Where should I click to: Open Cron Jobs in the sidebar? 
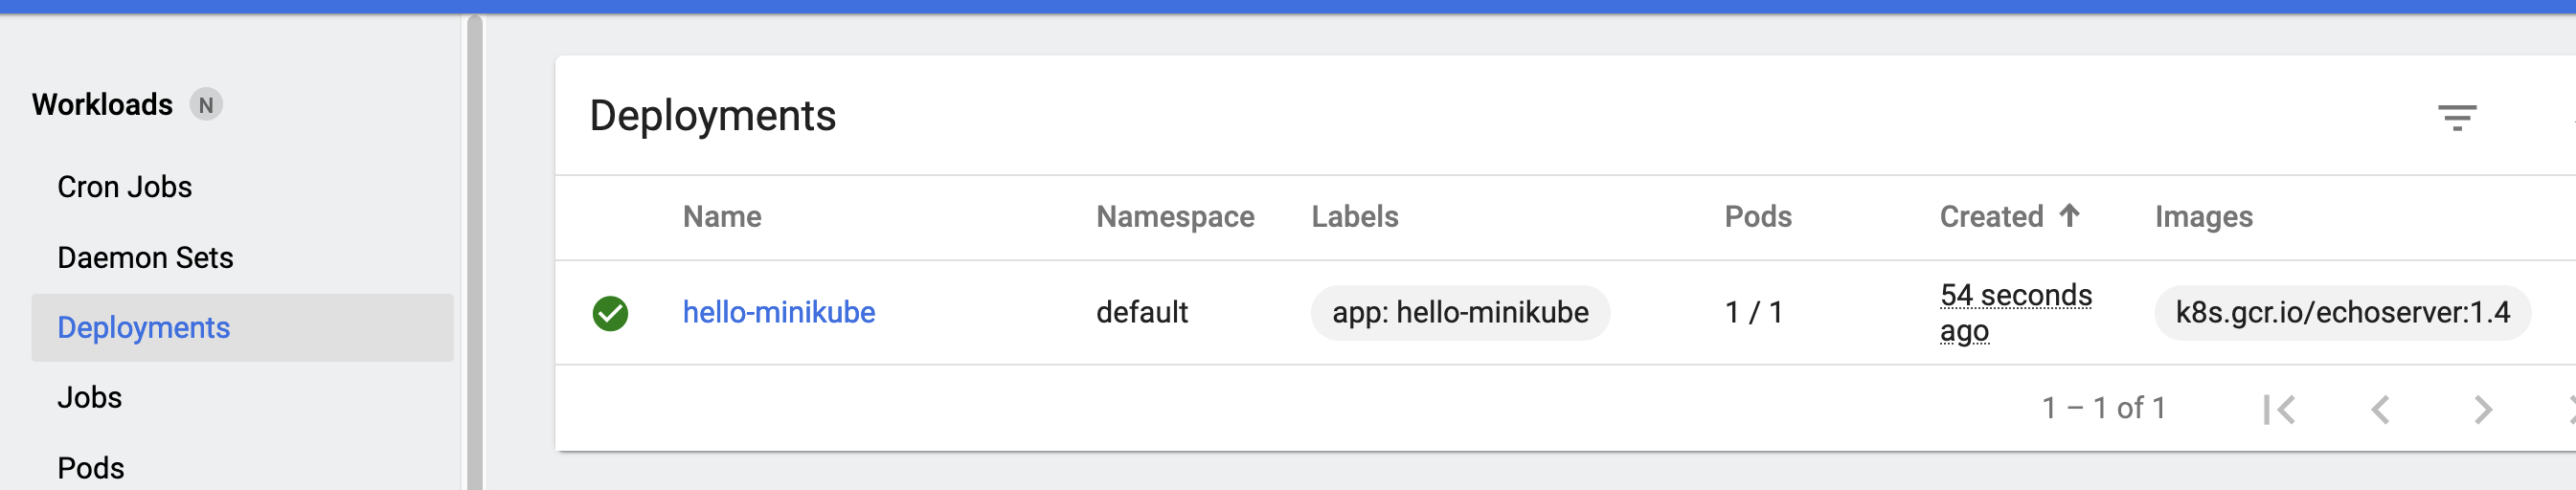pyautogui.click(x=124, y=187)
